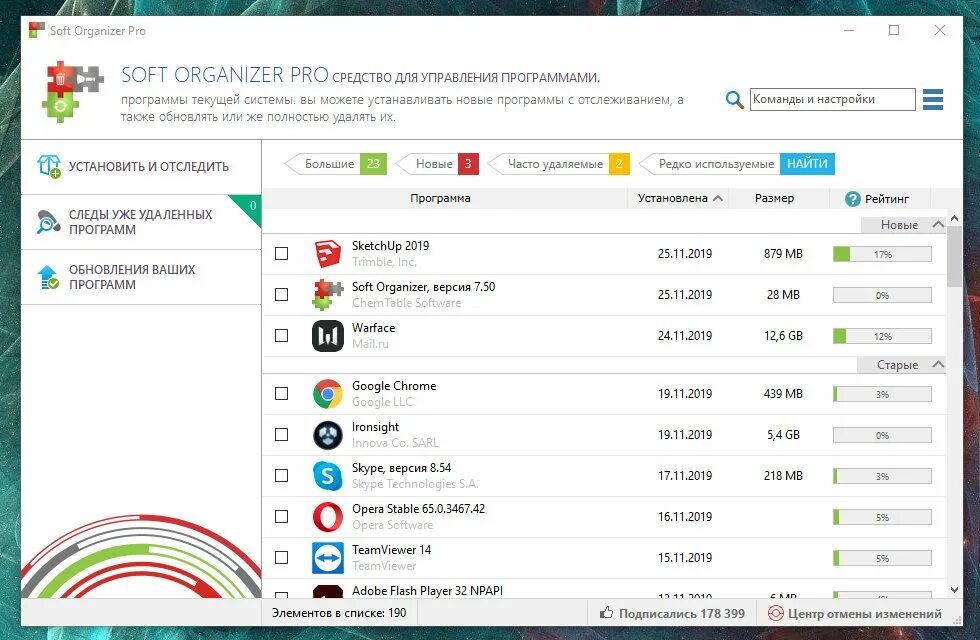
Task: Open Центр отмены изменений
Action: (x=854, y=613)
